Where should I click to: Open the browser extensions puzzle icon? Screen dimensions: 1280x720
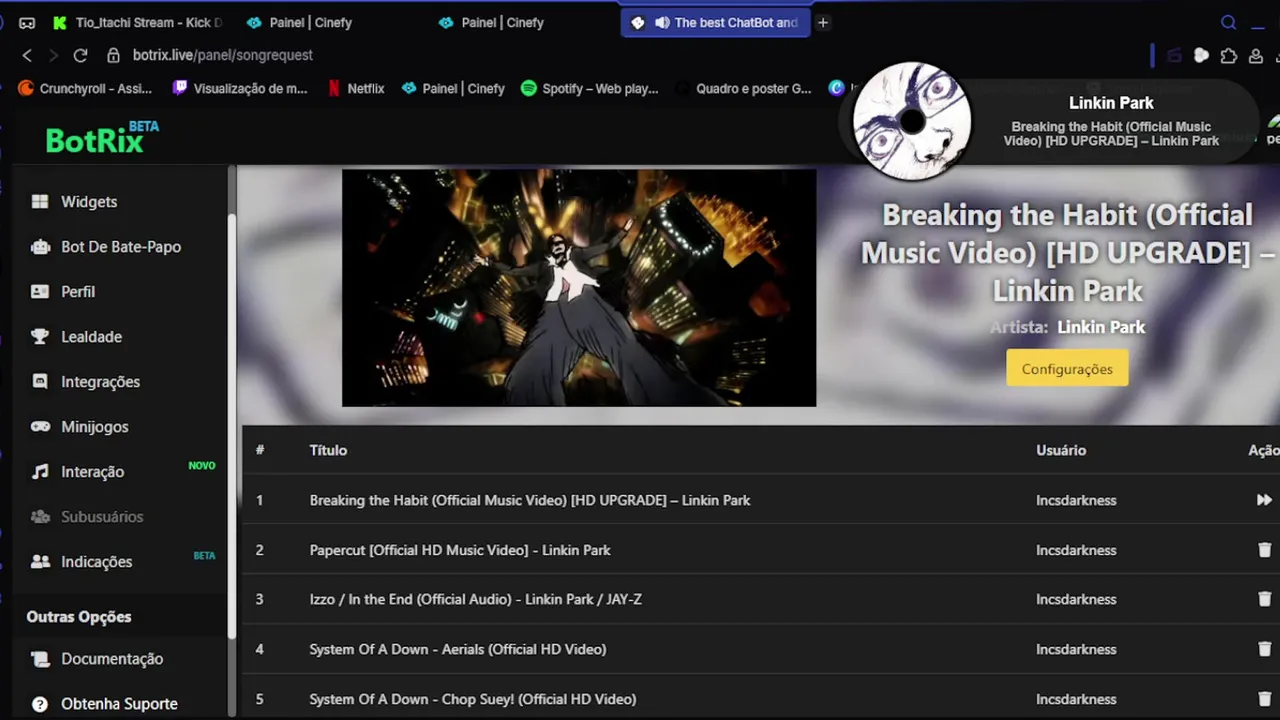pyautogui.click(x=1229, y=56)
